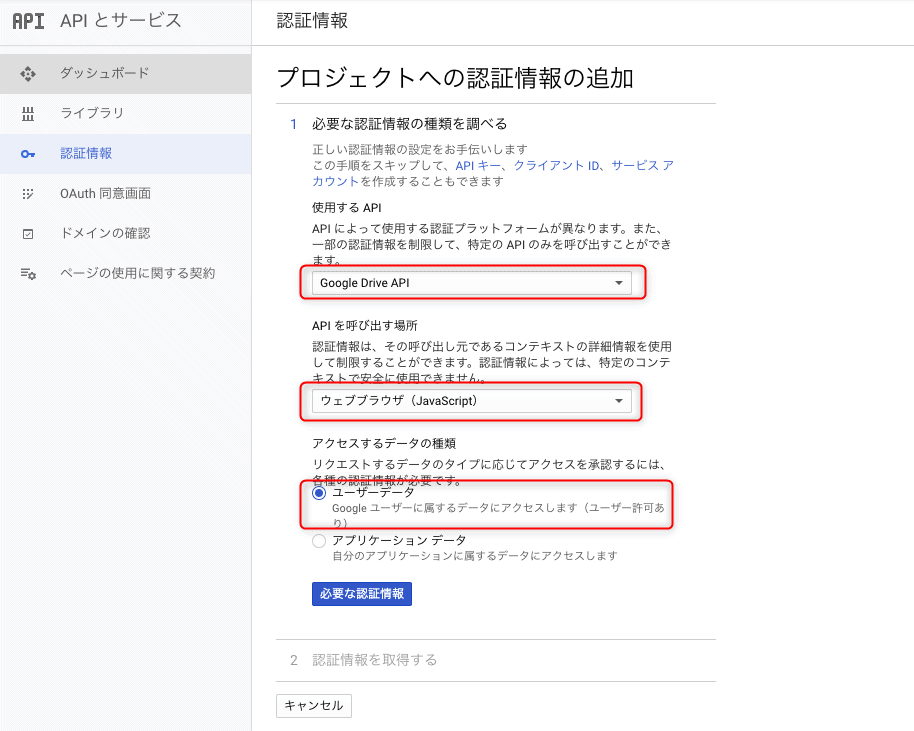Viewport: 914px width, 731px height.
Task: Click the API logo icon in header
Action: pyautogui.click(x=28, y=21)
